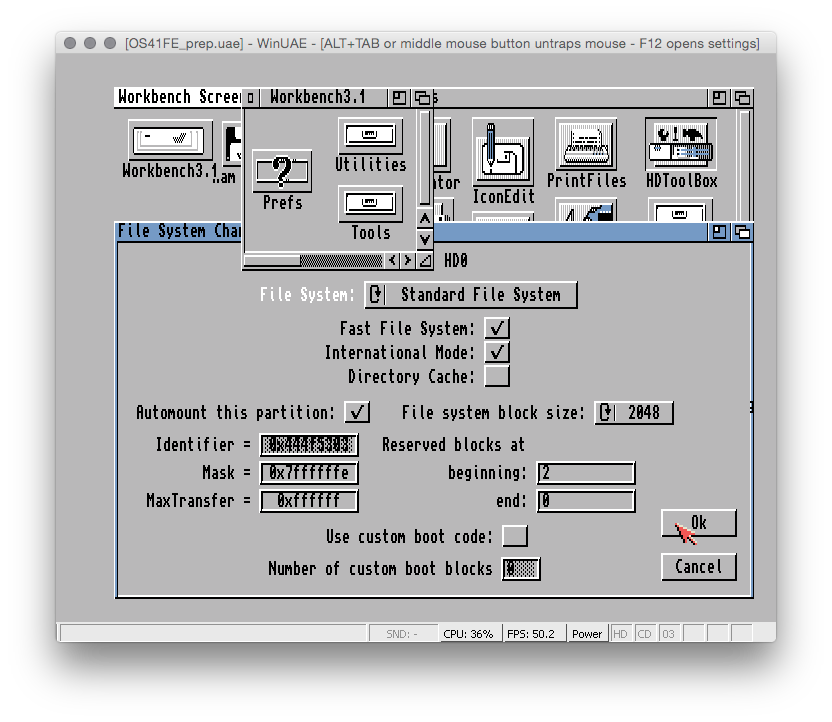Click the Power indicator in status bar

pyautogui.click(x=587, y=633)
